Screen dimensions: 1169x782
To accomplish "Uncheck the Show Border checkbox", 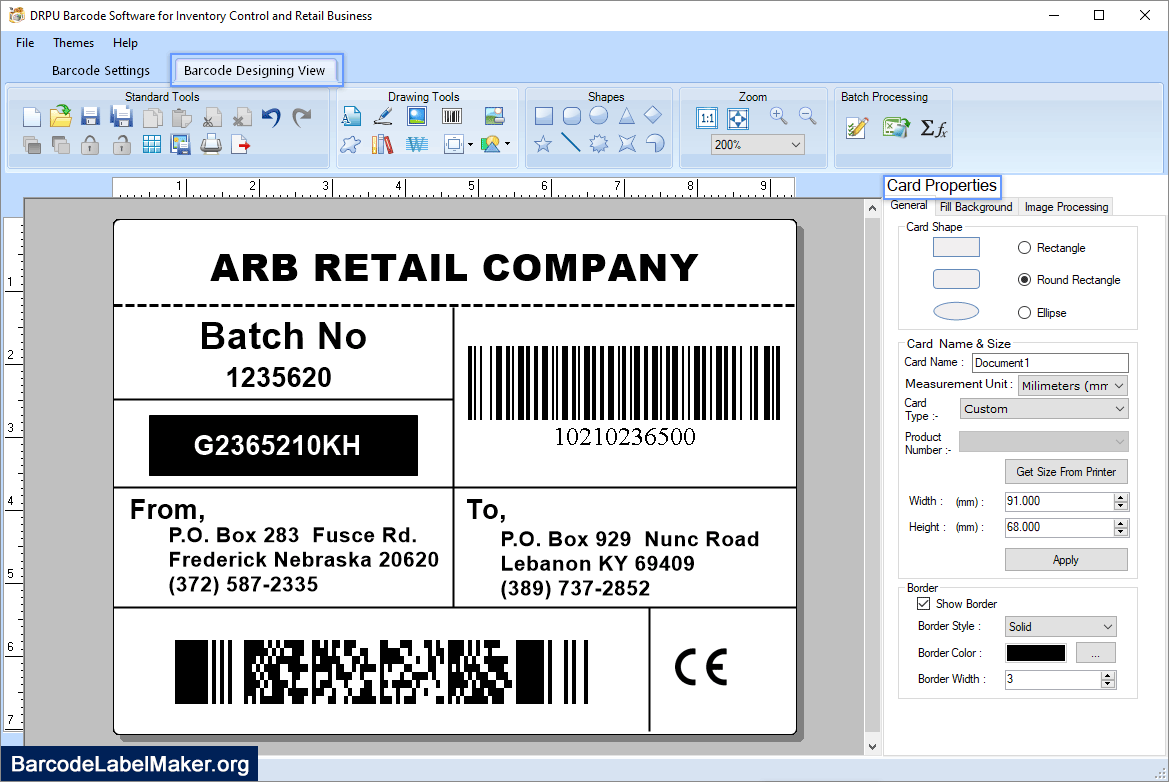I will (x=923, y=603).
